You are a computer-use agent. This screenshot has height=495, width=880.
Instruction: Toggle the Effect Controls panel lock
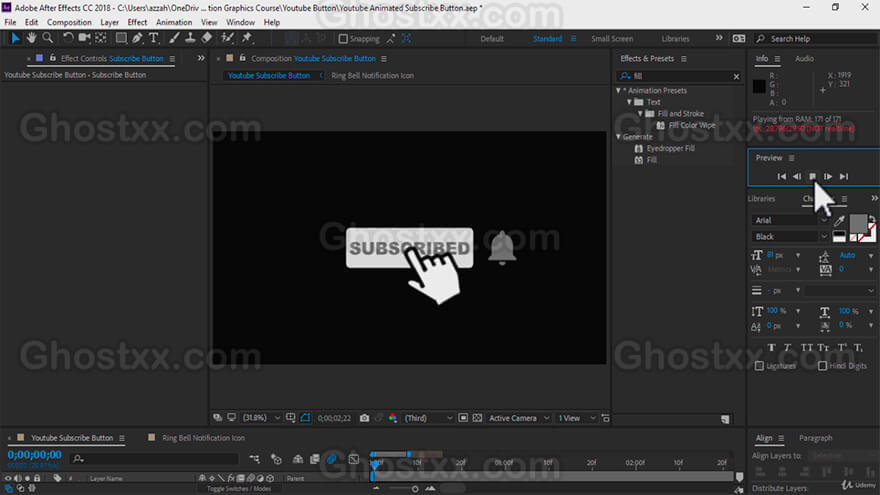(x=53, y=58)
